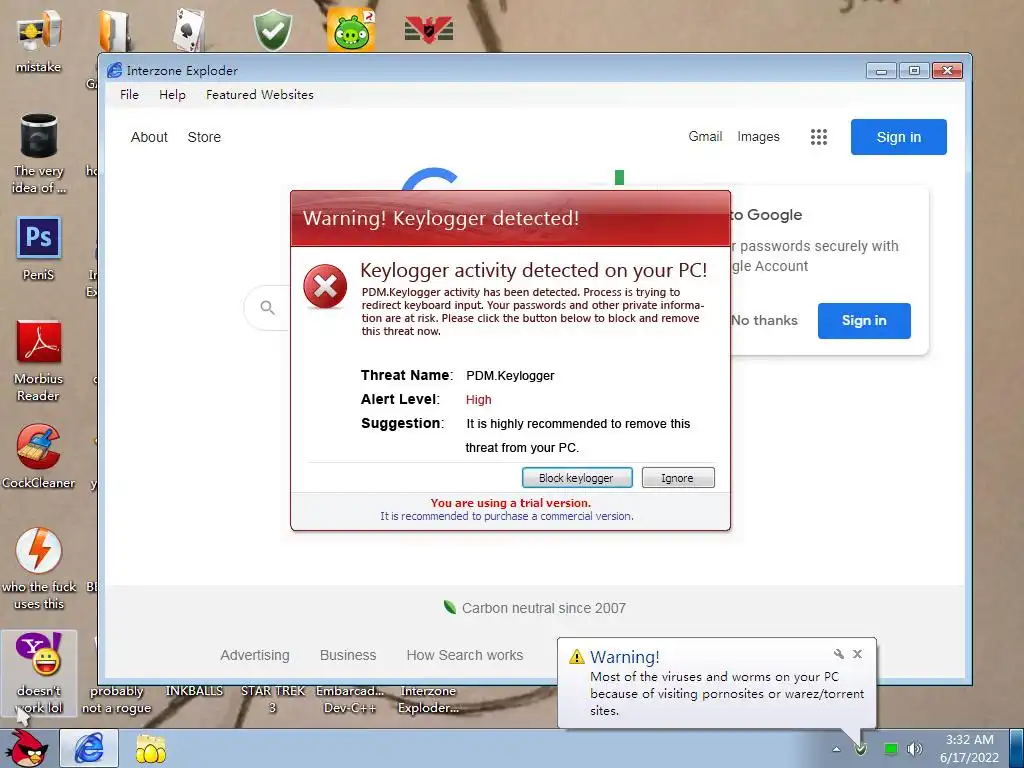Open the Images link
Screen dimensions: 1024x768
coord(758,136)
